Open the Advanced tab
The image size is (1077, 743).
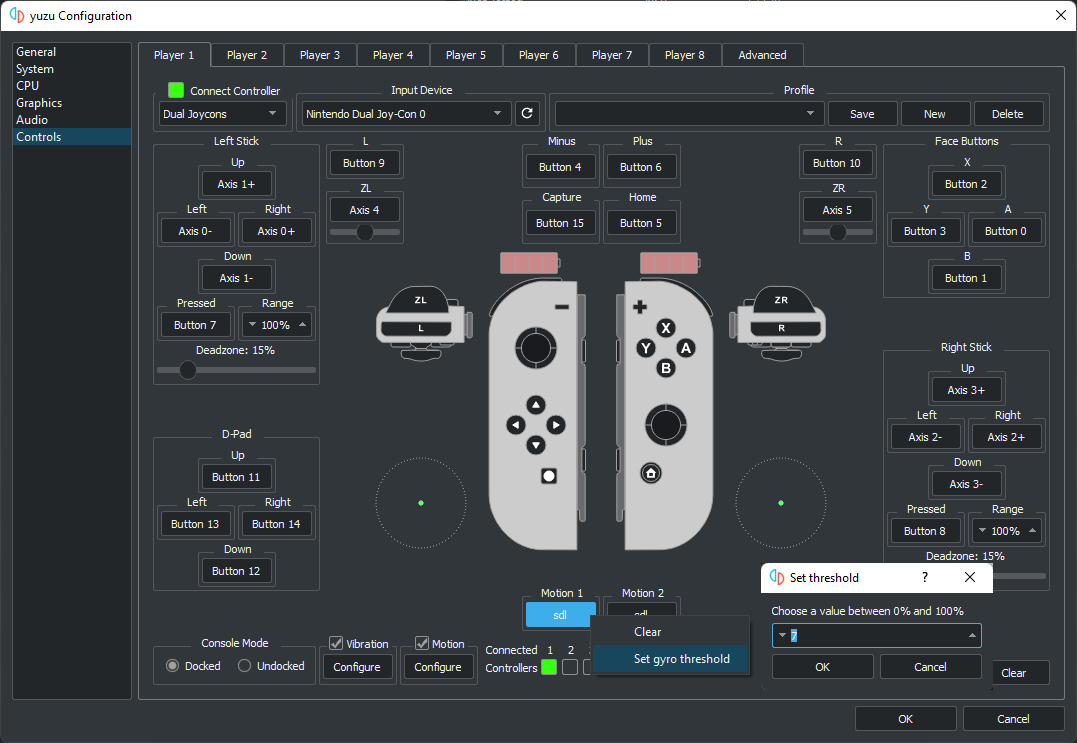point(762,55)
